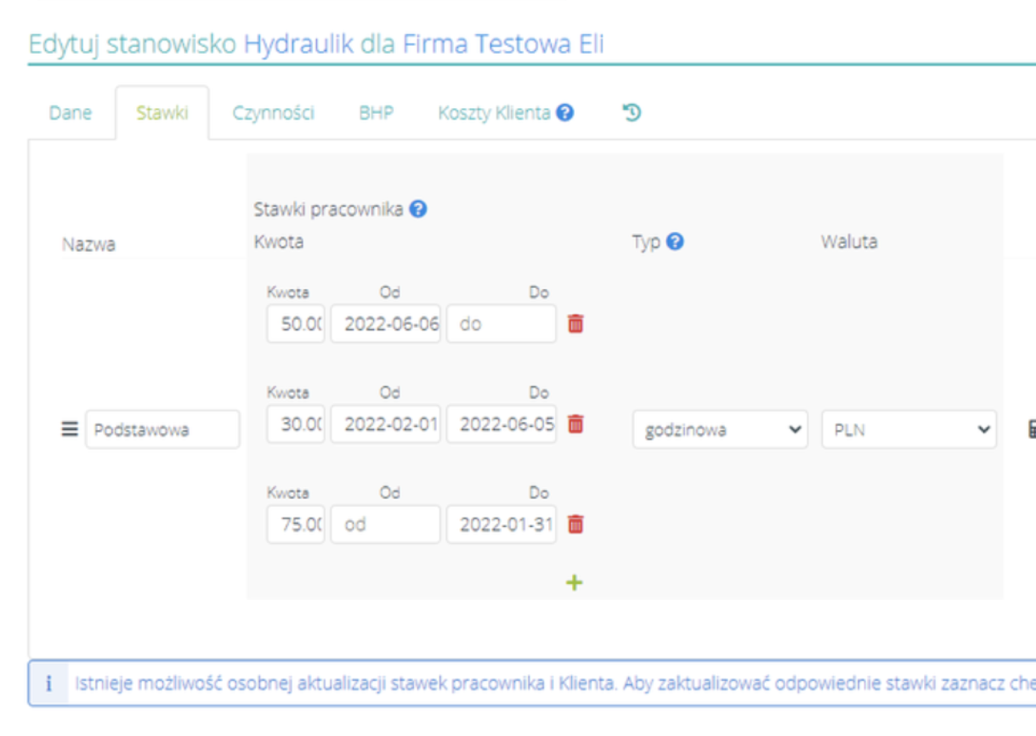
Task: Click the 2022-02-01 start date field
Action: (x=385, y=424)
